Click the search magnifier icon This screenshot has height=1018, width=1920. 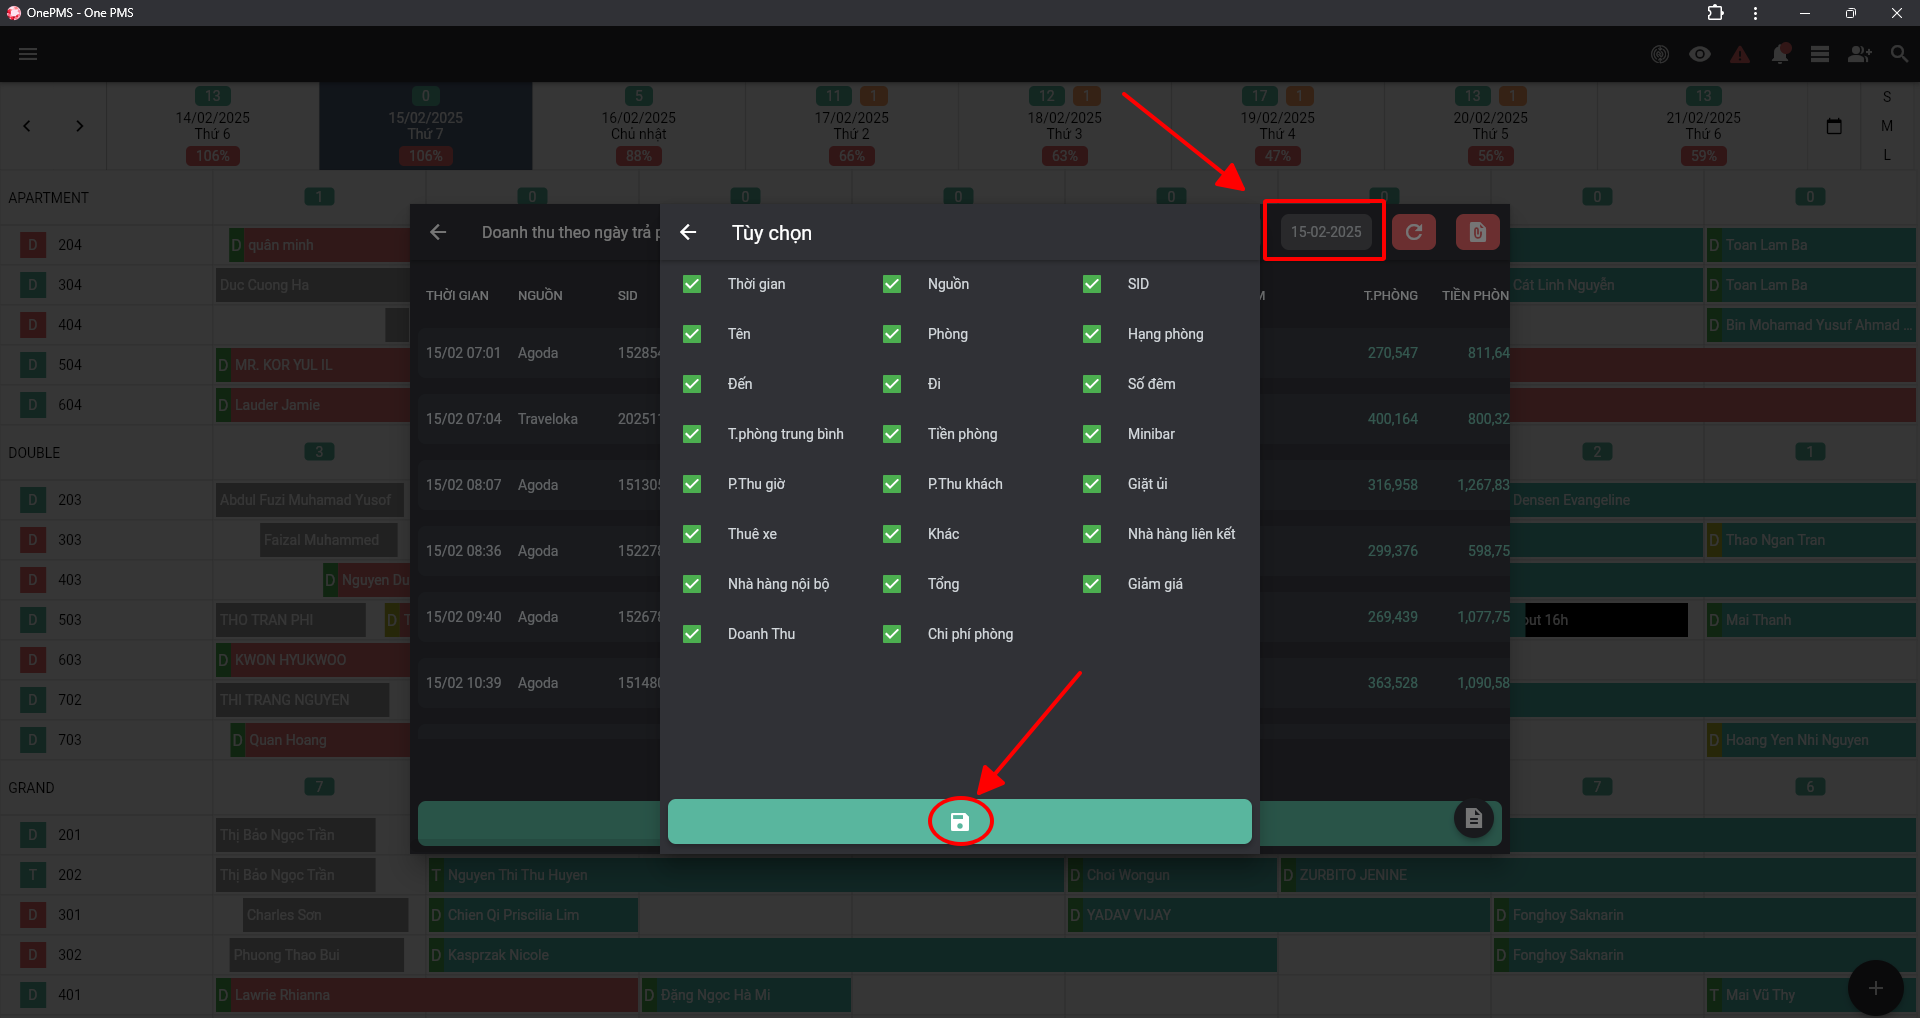[1899, 54]
